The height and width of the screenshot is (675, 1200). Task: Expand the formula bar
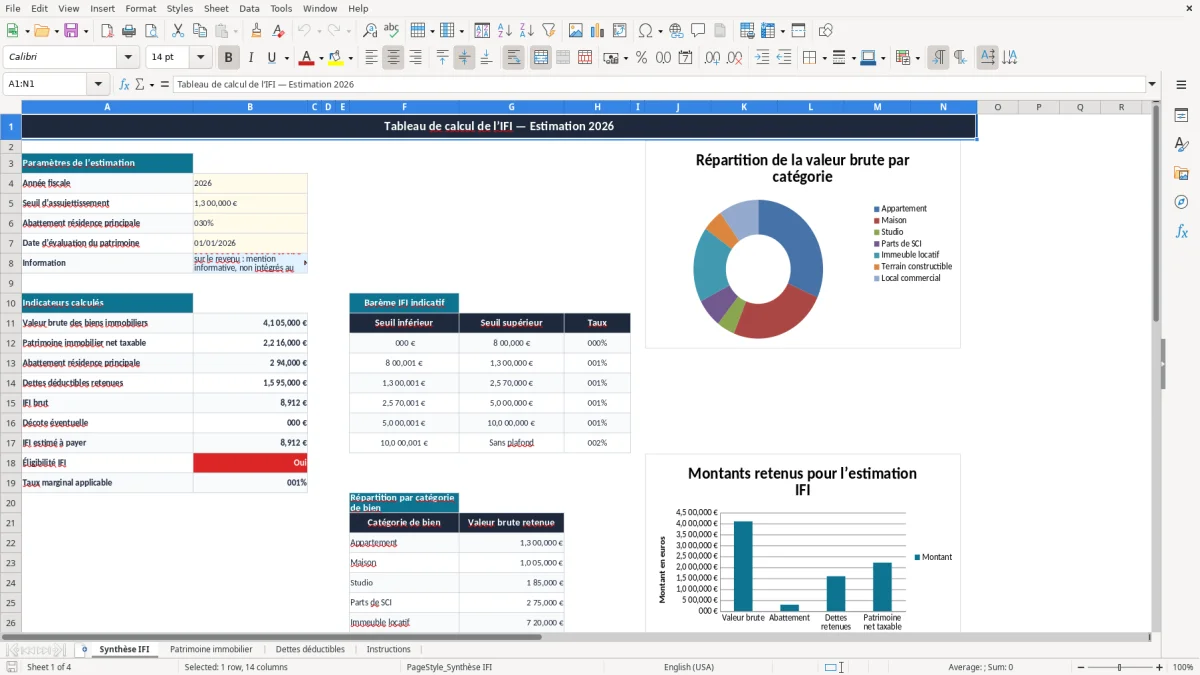[x=1152, y=84]
